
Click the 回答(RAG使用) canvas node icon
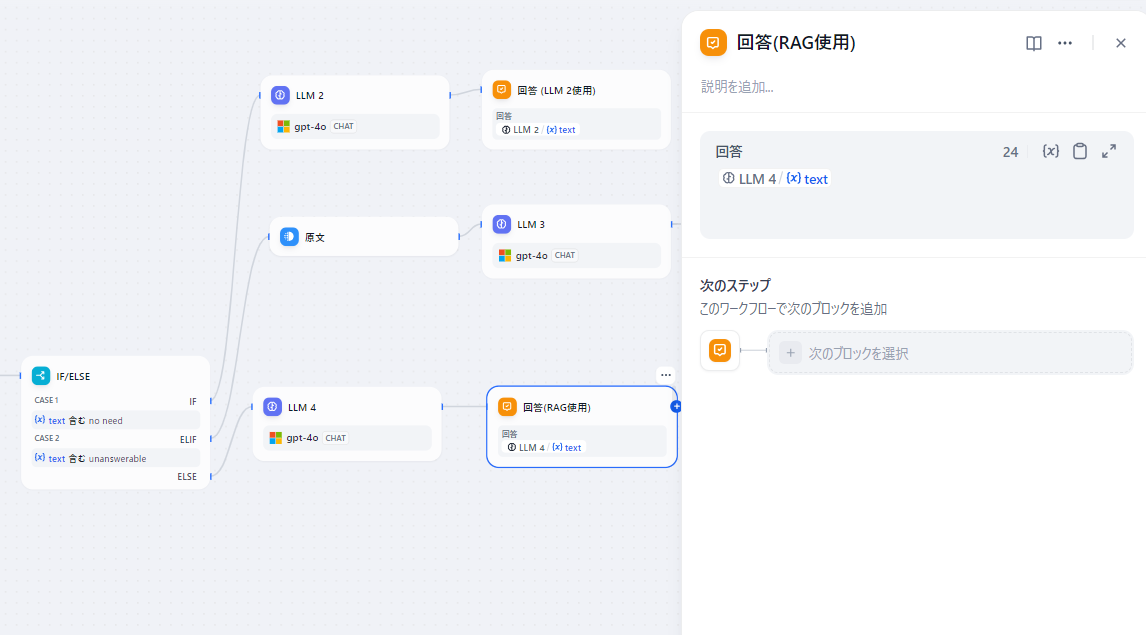point(507,407)
